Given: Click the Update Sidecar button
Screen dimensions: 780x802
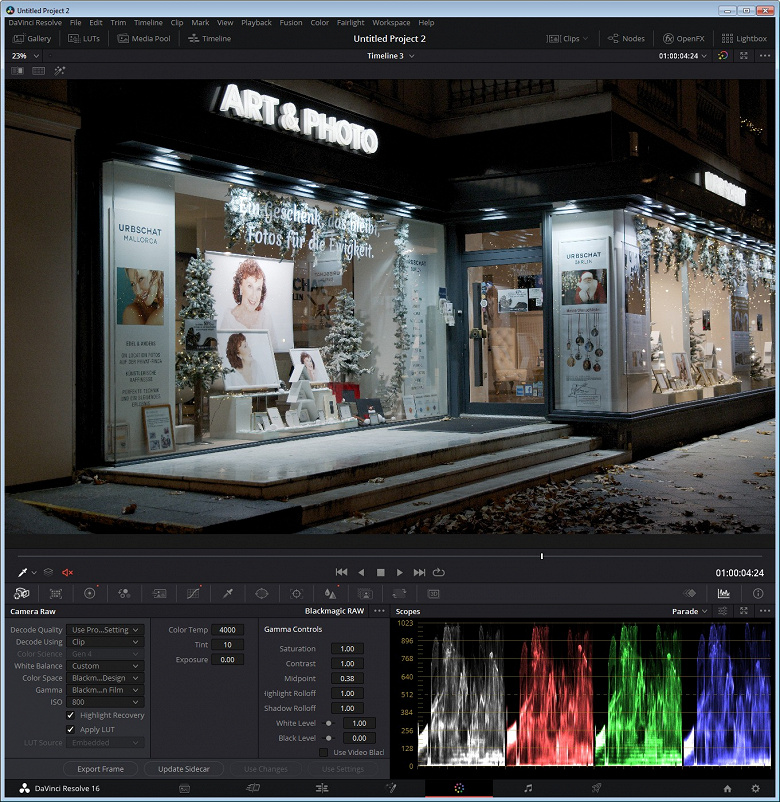Looking at the screenshot, I should click(x=184, y=769).
